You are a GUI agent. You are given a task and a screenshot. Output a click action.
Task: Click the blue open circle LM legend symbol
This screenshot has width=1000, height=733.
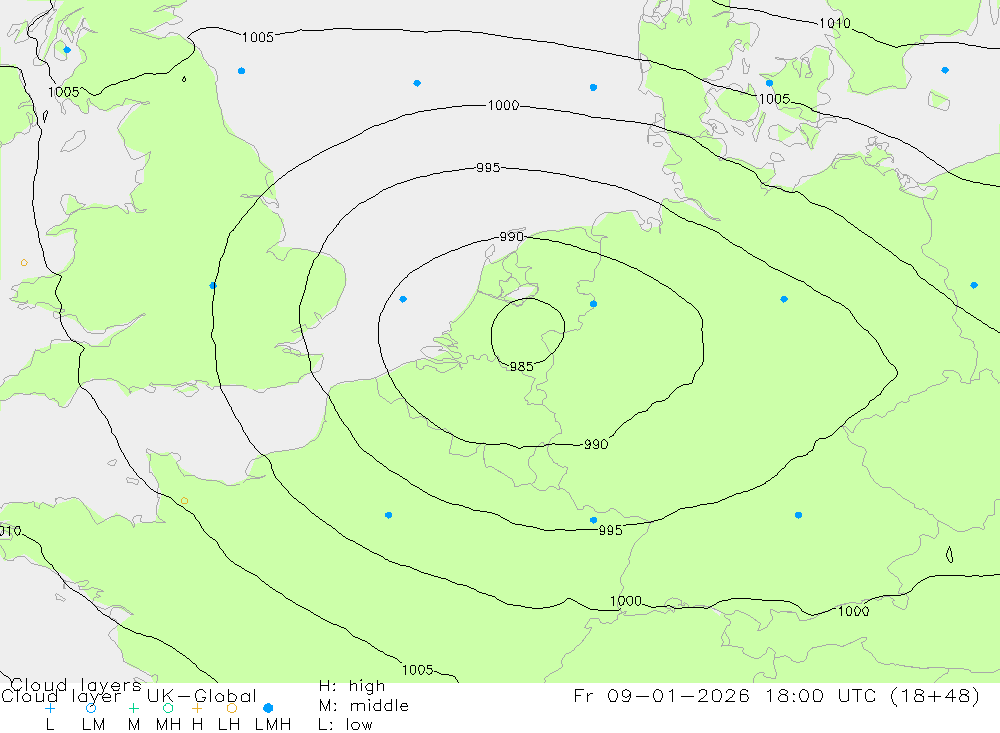point(91,708)
